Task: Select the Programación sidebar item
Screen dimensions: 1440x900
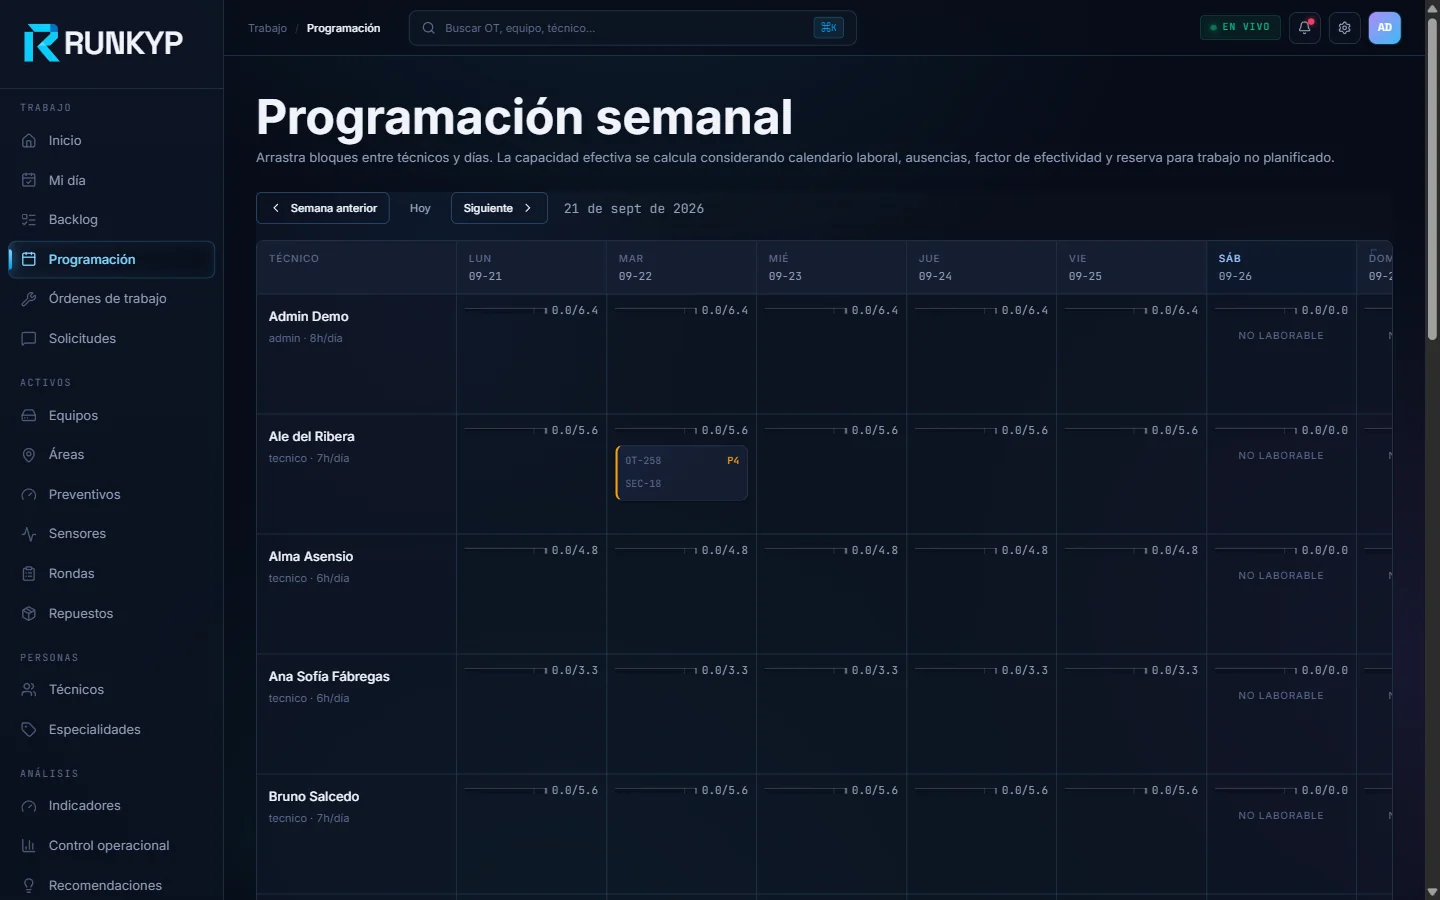Action: (112, 260)
